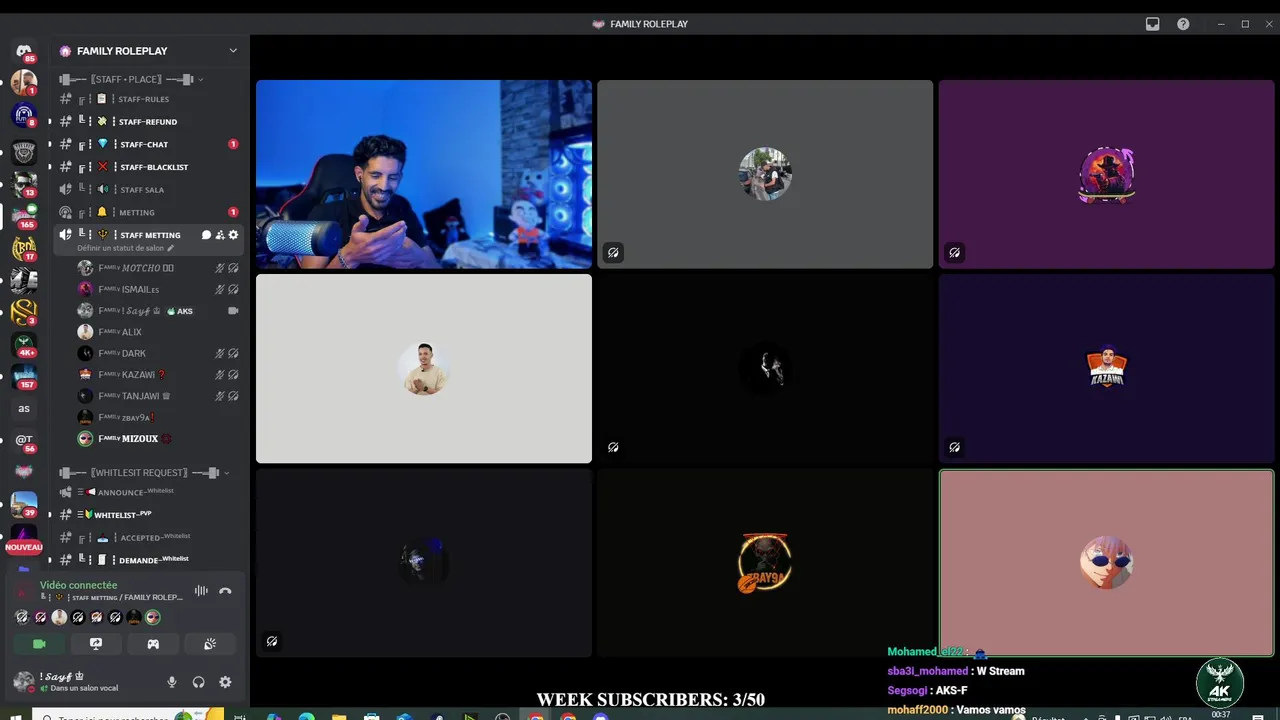The width and height of the screenshot is (1280, 720).
Task: Edit STAFF METTING channel settings gear
Action: click(233, 235)
